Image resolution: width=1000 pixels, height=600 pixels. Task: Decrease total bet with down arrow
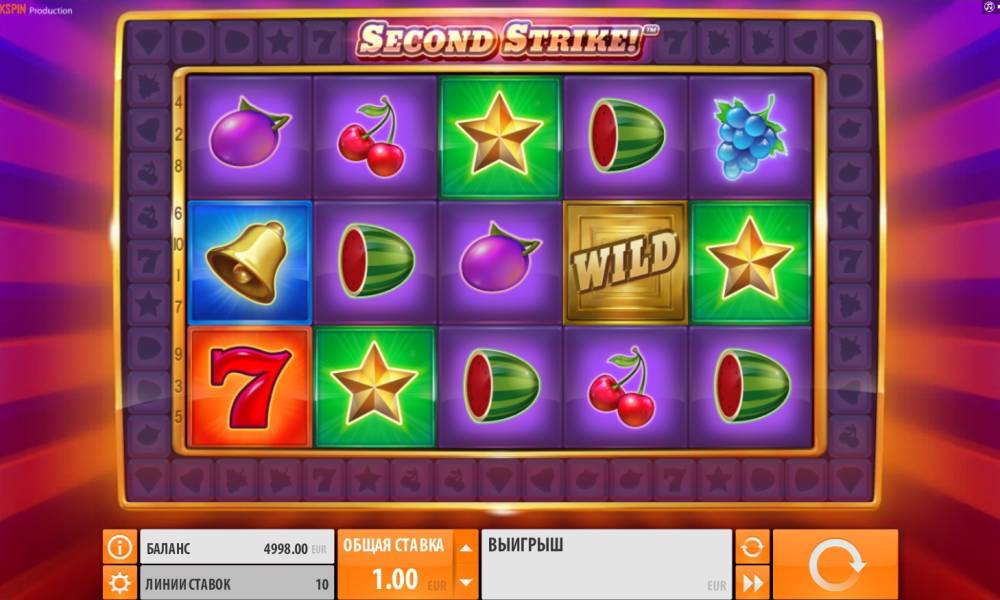click(x=466, y=582)
